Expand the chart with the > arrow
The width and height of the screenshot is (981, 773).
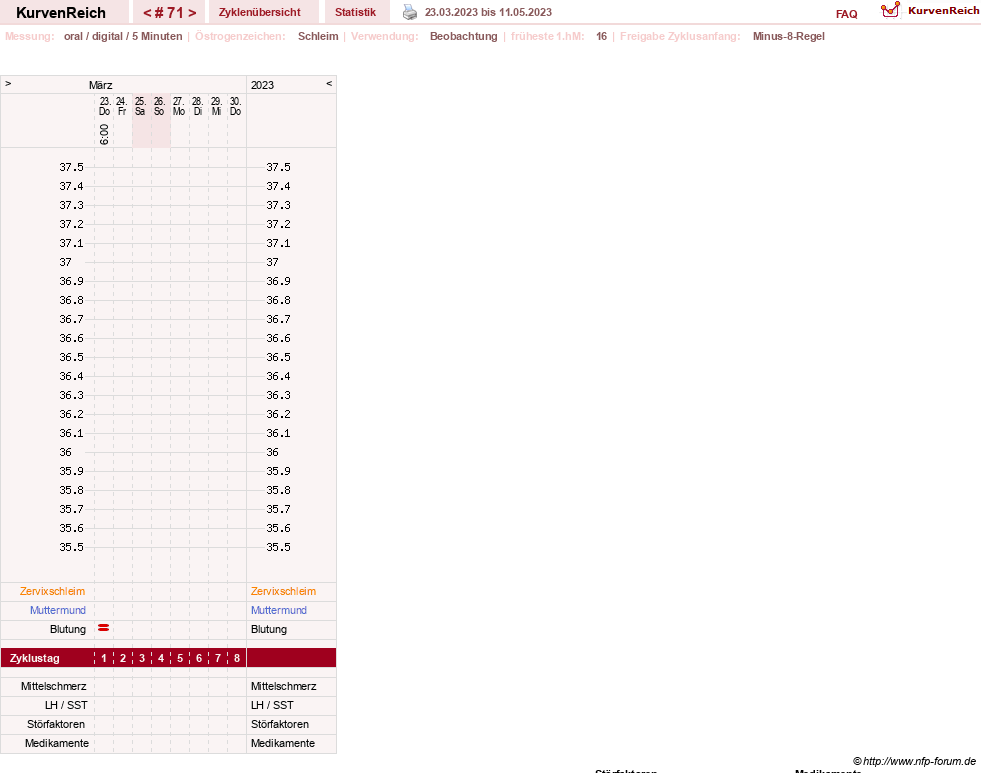tap(8, 83)
